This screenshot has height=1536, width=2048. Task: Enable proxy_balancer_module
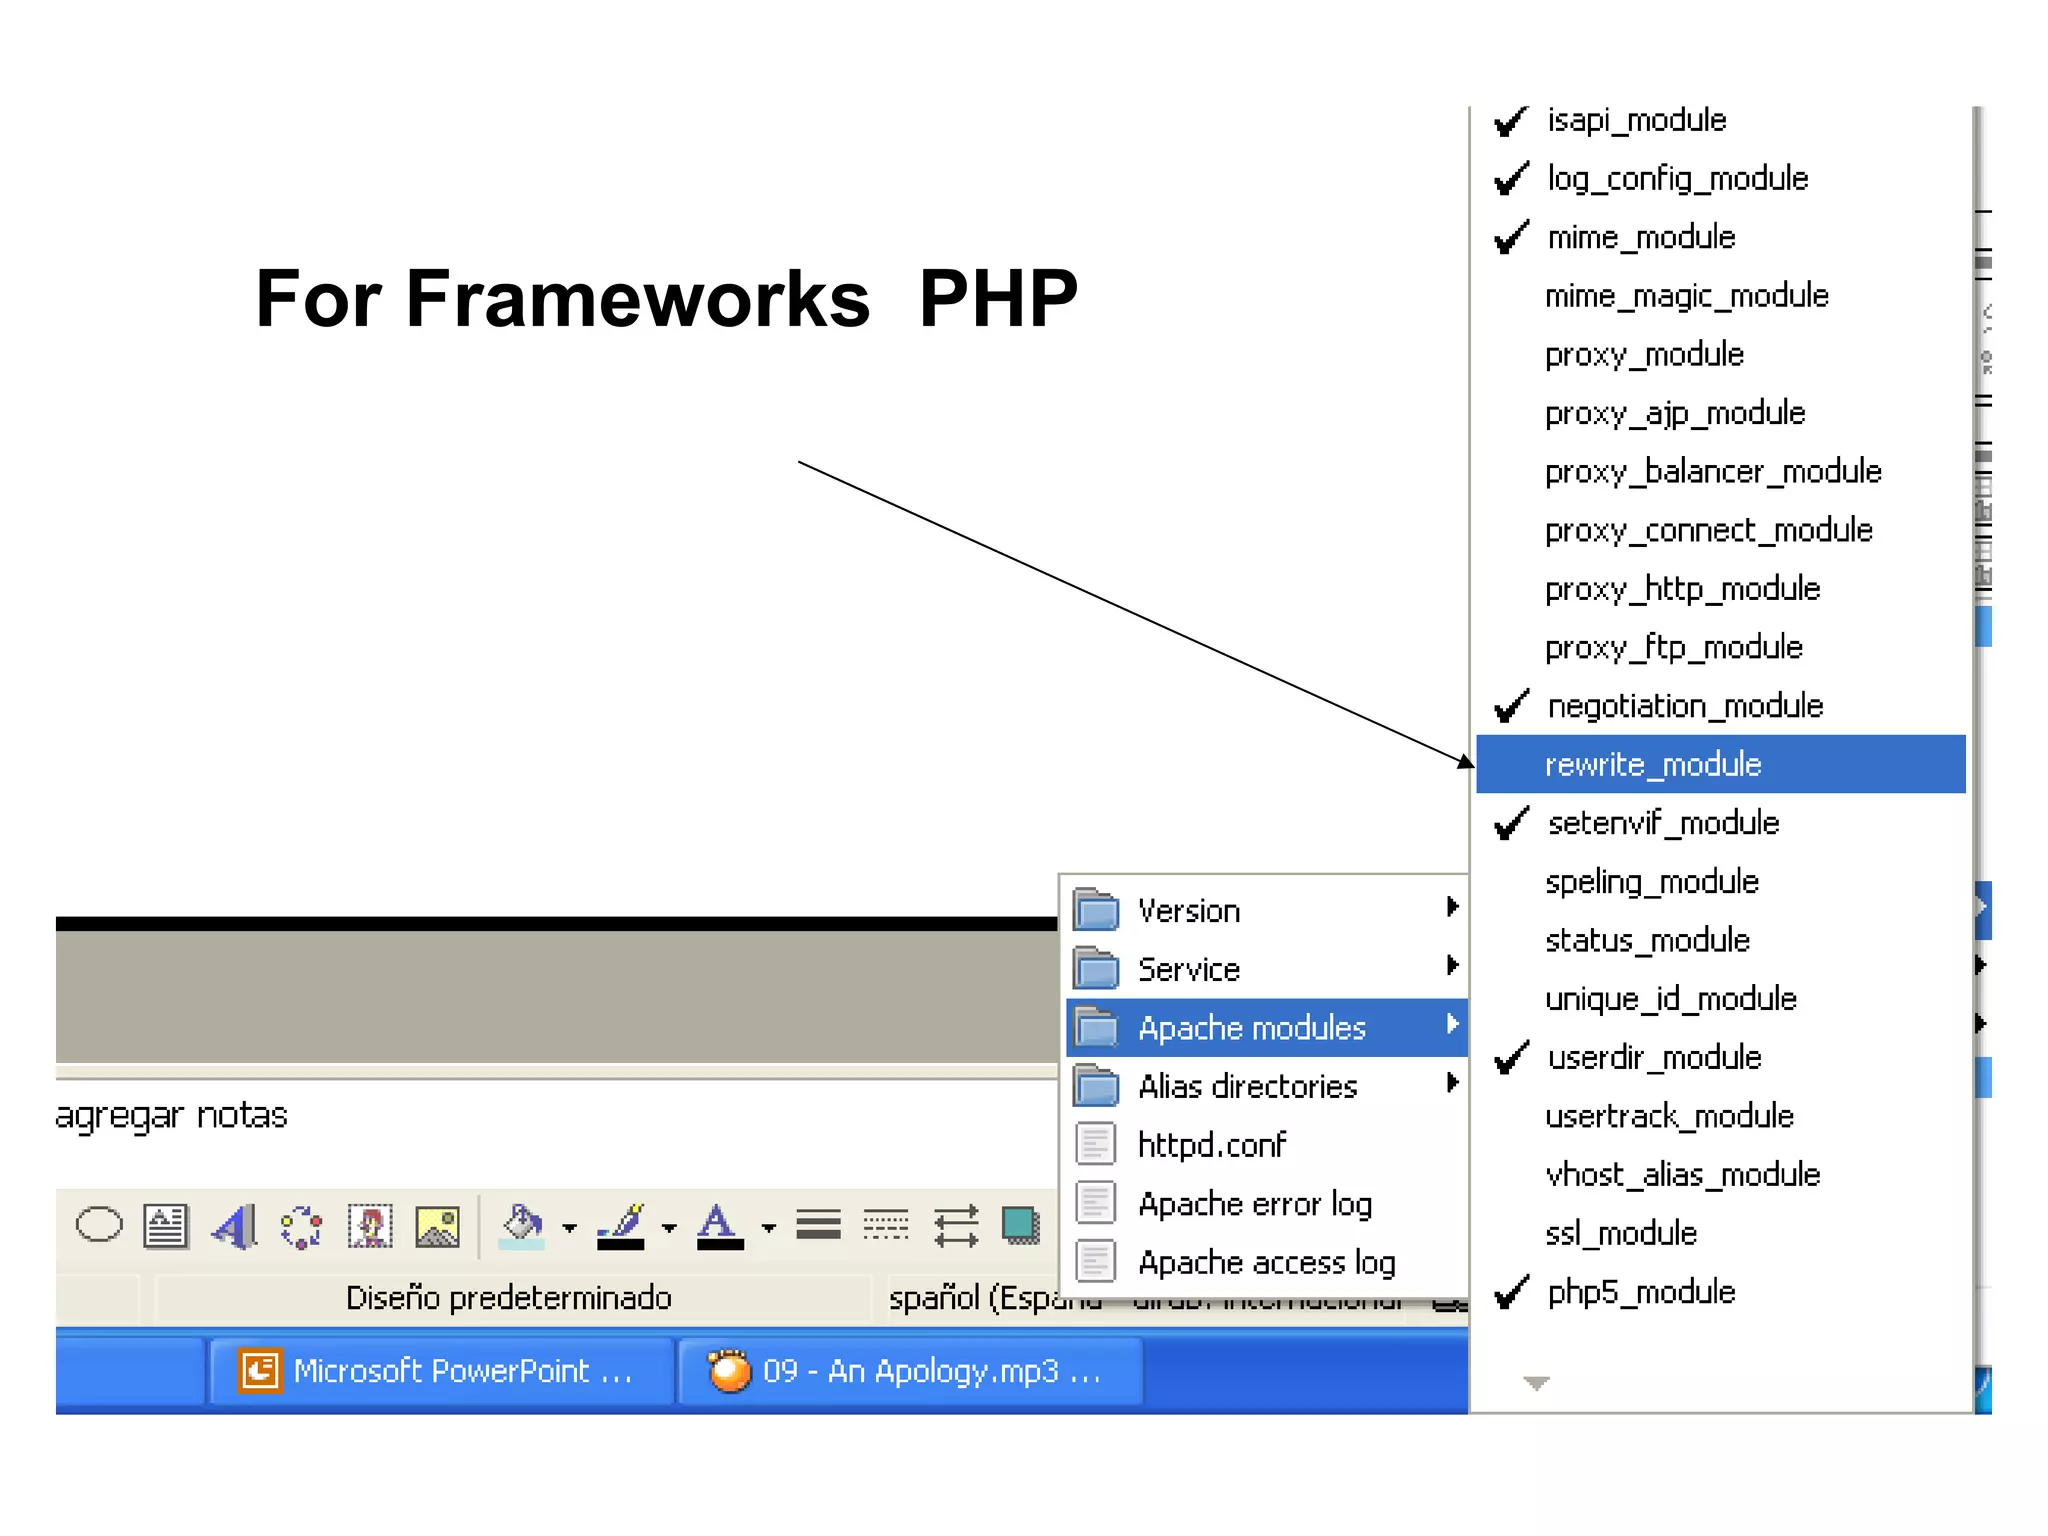pos(1721,471)
